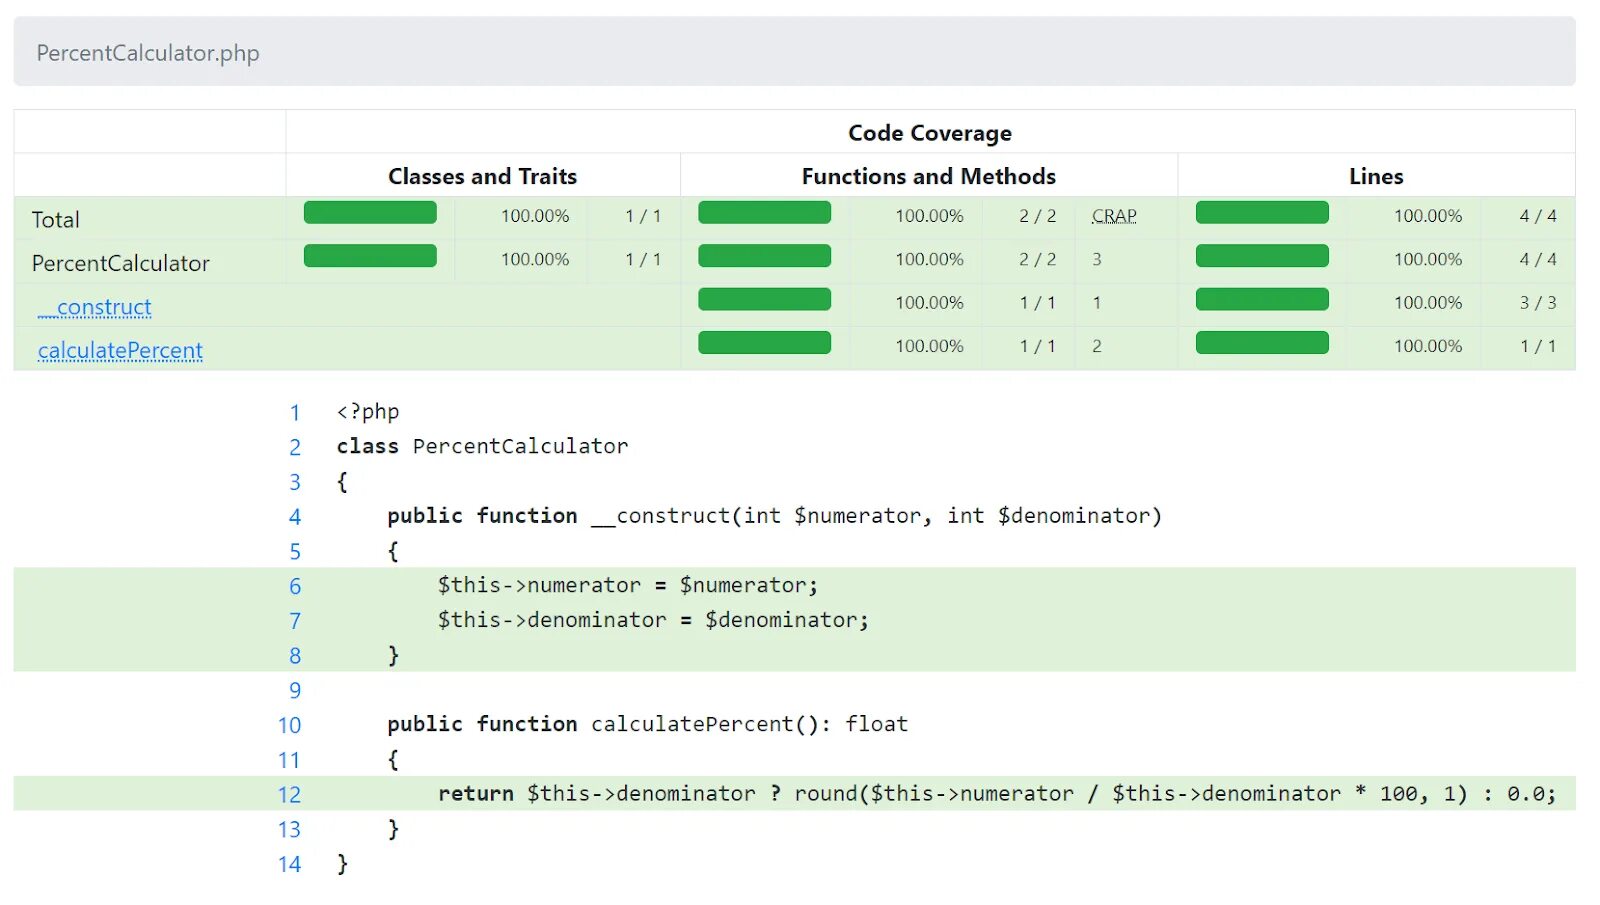Open the __construct method link

click(95, 307)
